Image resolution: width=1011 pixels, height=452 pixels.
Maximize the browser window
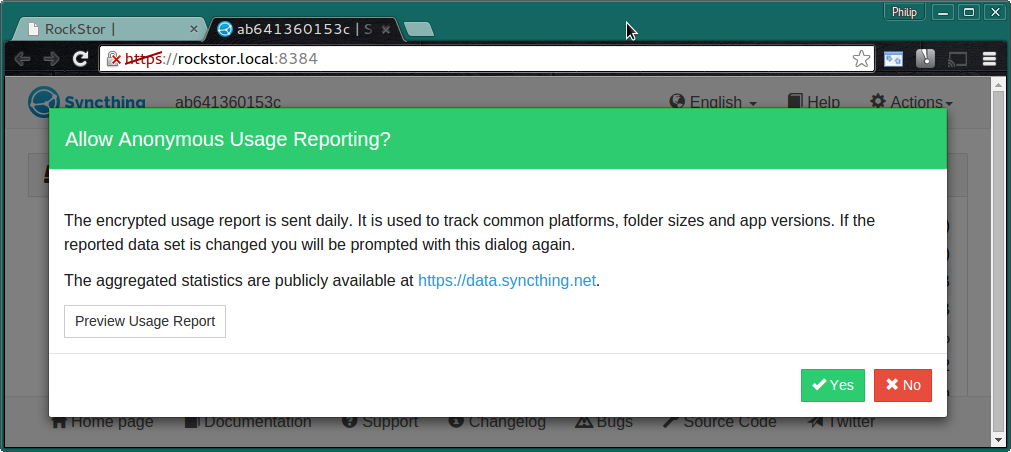[968, 12]
